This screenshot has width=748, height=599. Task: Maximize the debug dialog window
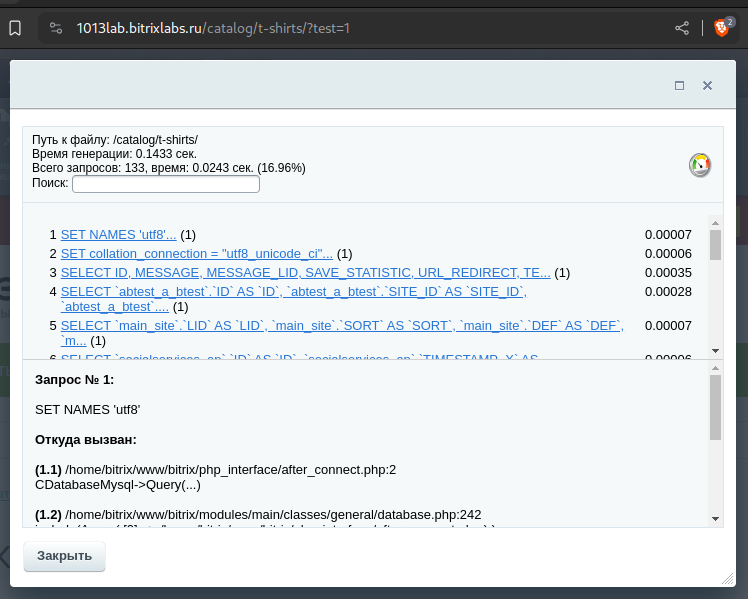pos(679,85)
